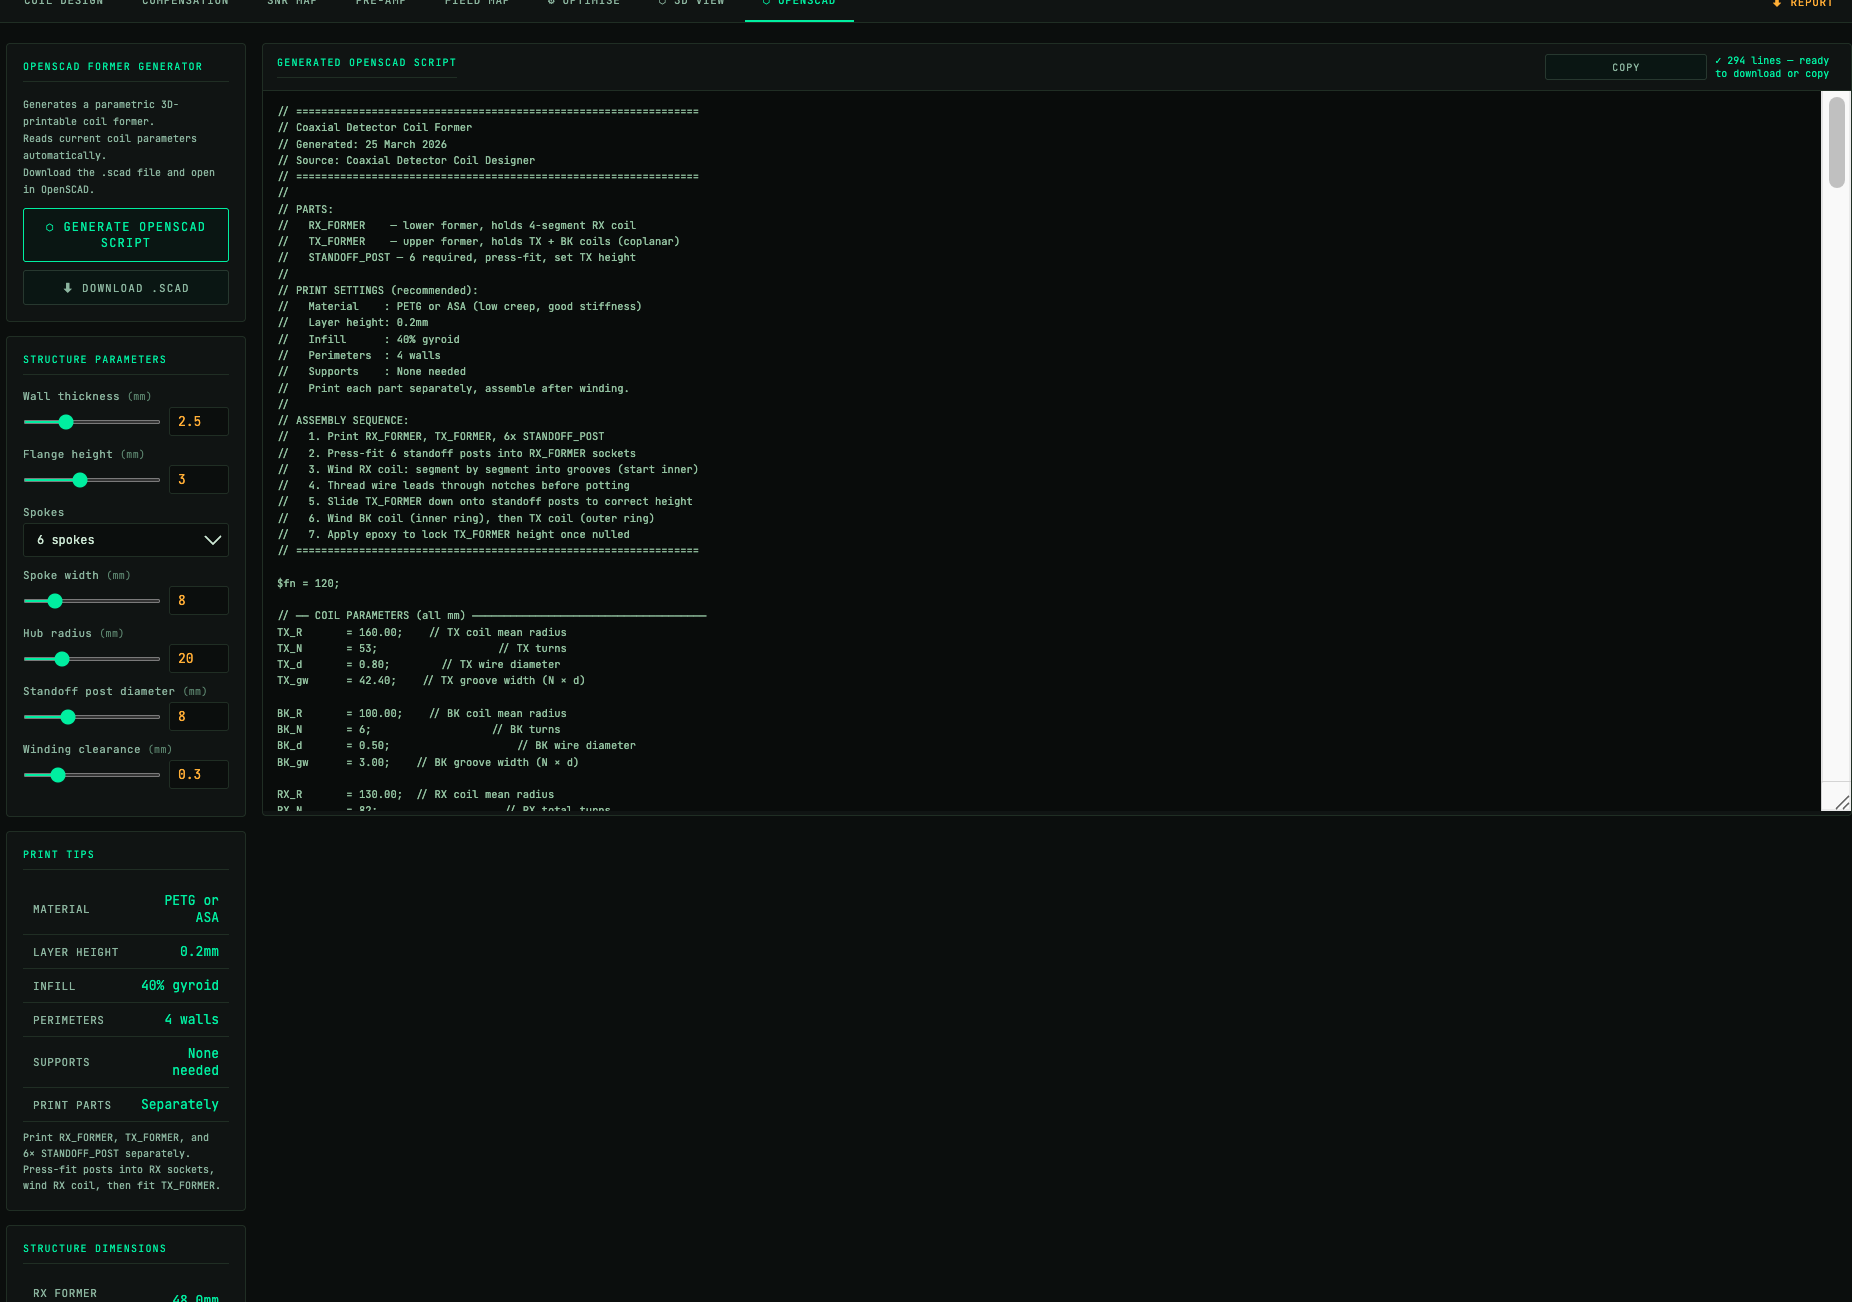Click the '$fn = 120;' script line
The height and width of the screenshot is (1302, 1852).
click(x=308, y=584)
